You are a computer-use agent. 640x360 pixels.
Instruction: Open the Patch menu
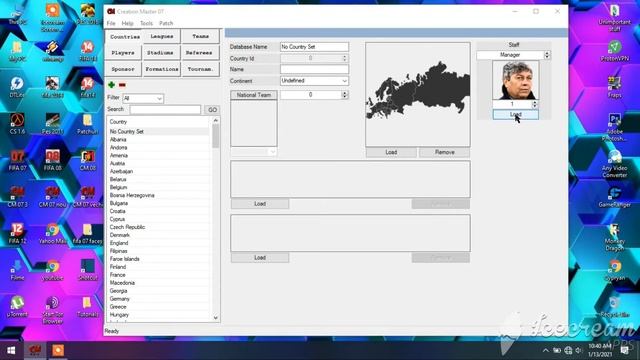(x=166, y=23)
